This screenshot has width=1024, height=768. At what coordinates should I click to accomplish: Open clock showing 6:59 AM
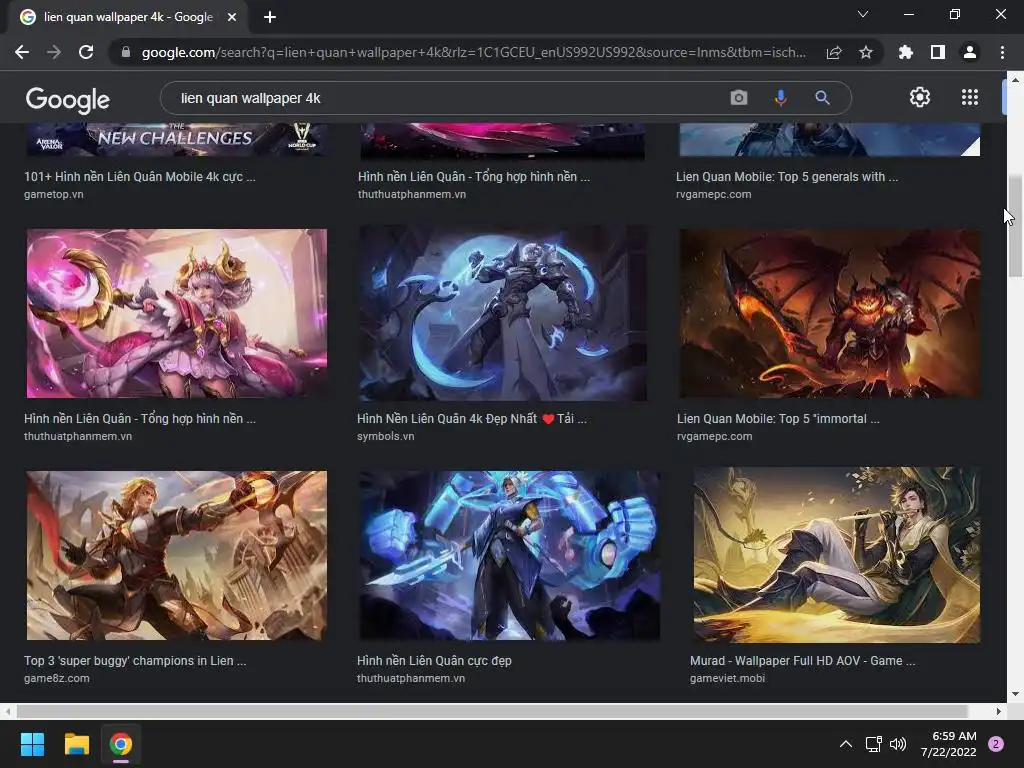click(949, 744)
